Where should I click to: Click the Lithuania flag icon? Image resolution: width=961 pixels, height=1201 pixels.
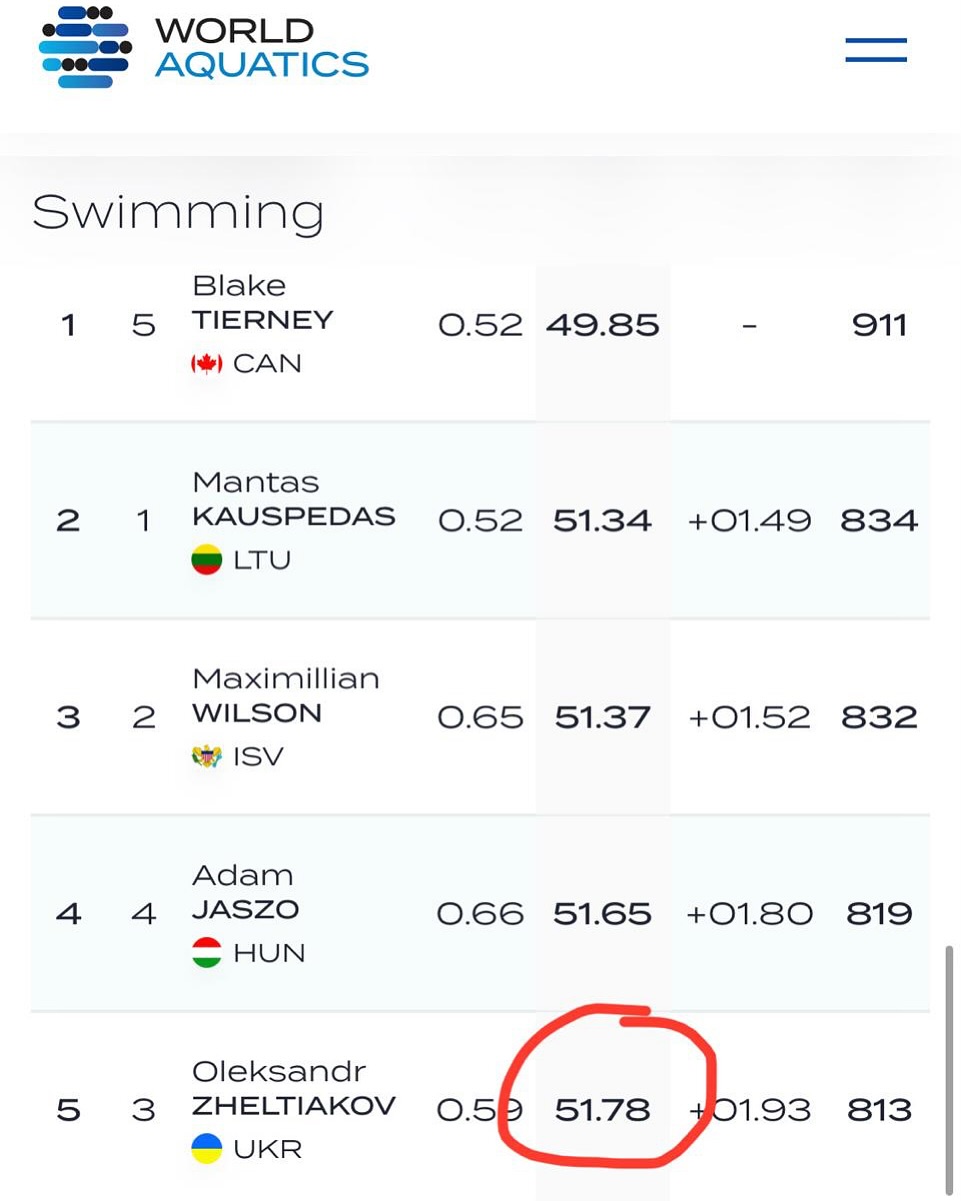207,560
